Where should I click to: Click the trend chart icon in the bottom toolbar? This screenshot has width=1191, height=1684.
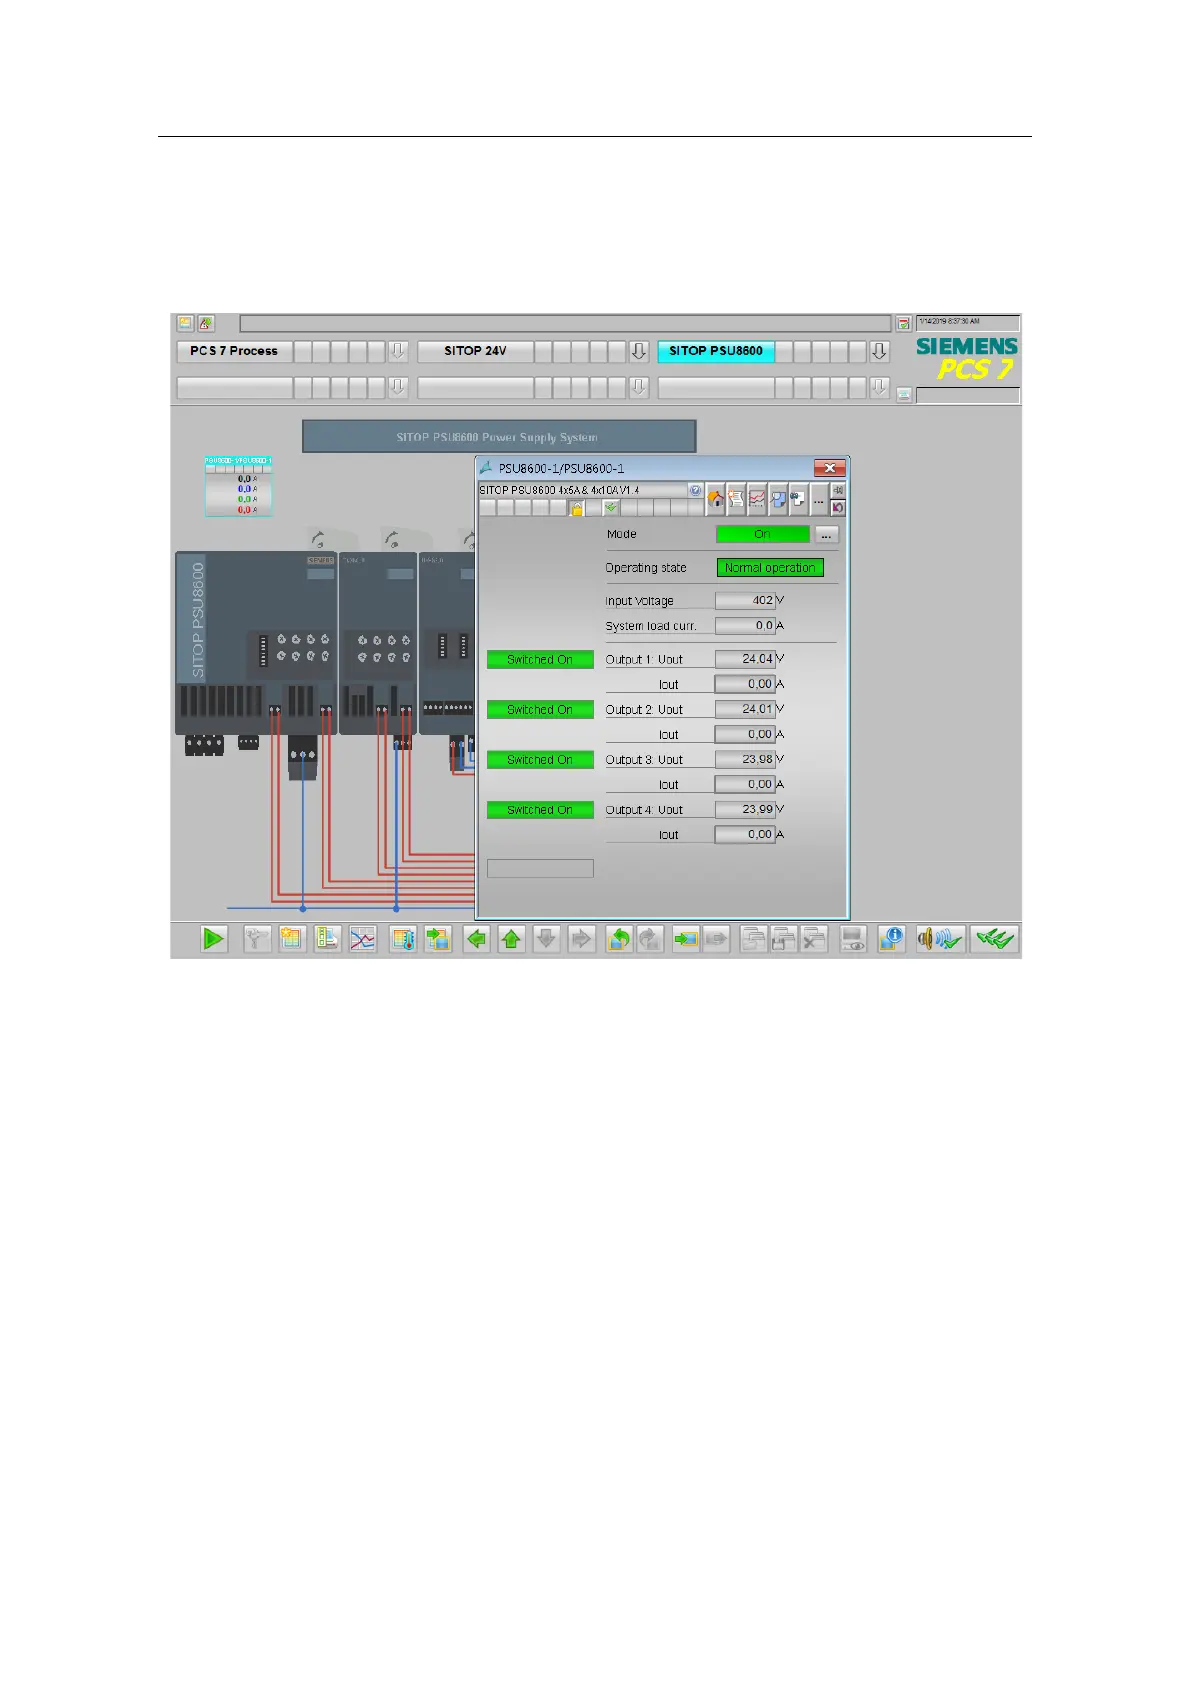click(362, 939)
